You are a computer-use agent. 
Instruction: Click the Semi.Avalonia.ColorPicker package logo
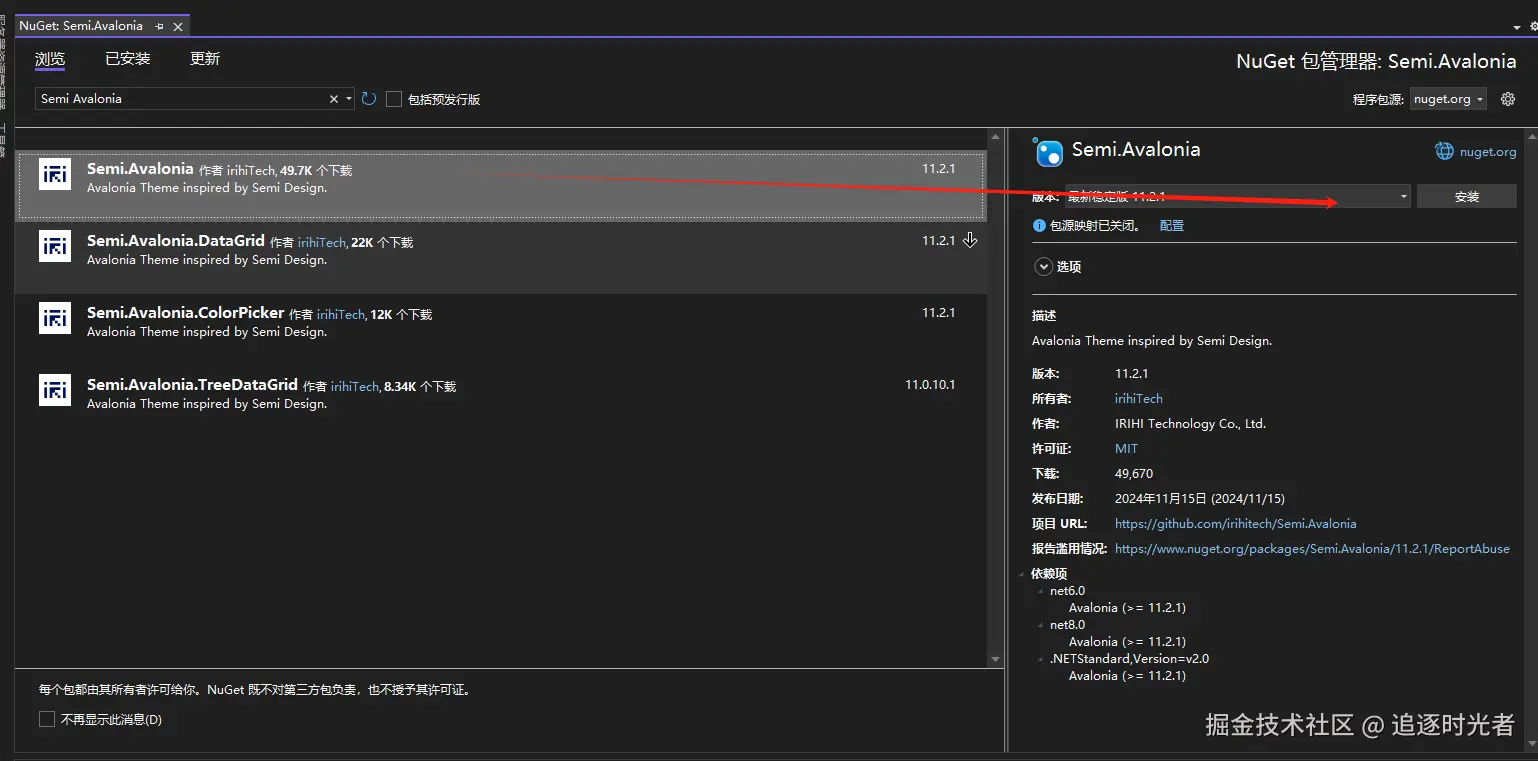[55, 318]
